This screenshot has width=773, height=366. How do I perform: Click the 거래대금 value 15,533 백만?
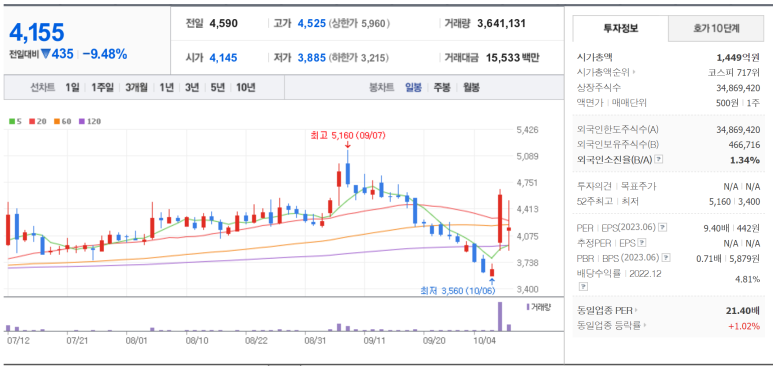[x=512, y=58]
